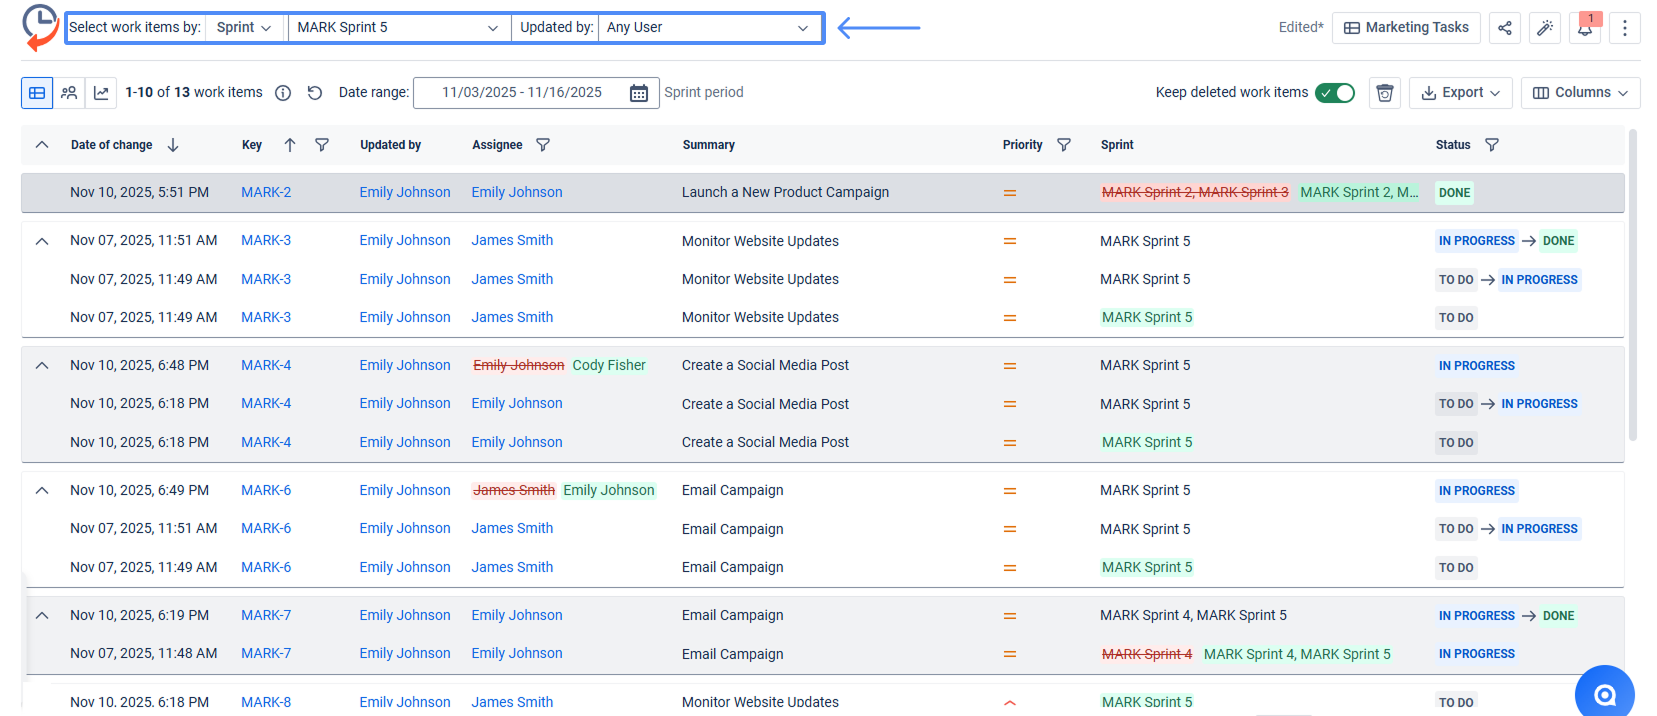Open MARK-7 link at 6:19 PM row
The height and width of the screenshot is (716, 1657).
(x=266, y=616)
